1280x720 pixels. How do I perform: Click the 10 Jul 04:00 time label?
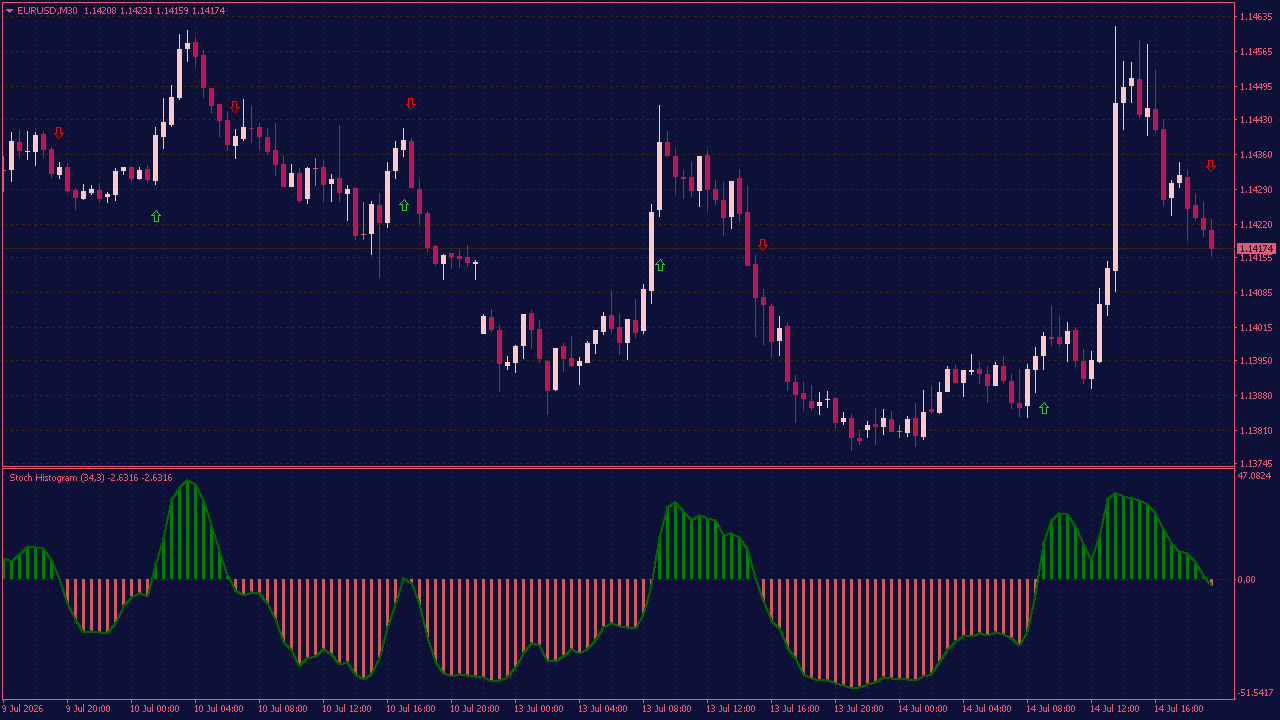tap(218, 709)
